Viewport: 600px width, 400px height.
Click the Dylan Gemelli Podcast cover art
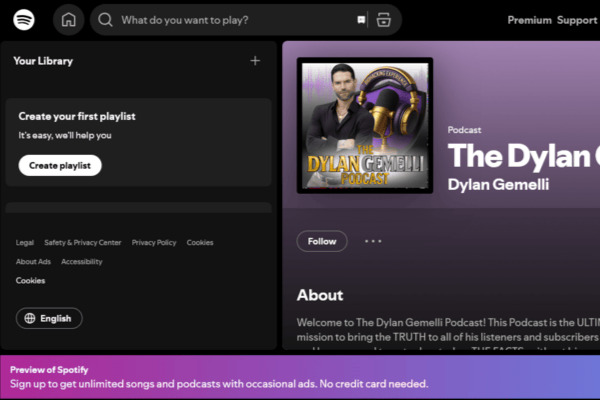[x=365, y=126]
